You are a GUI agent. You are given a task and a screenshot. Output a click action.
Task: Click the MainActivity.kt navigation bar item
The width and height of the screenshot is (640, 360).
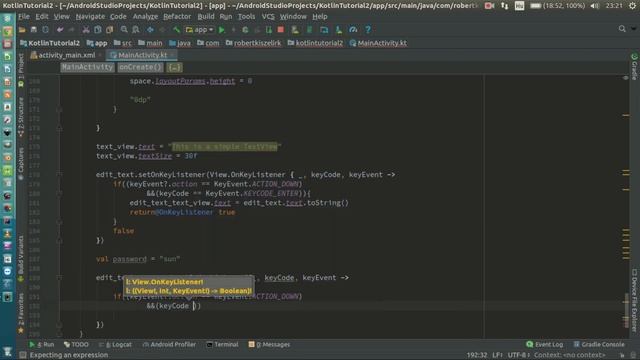(378, 43)
